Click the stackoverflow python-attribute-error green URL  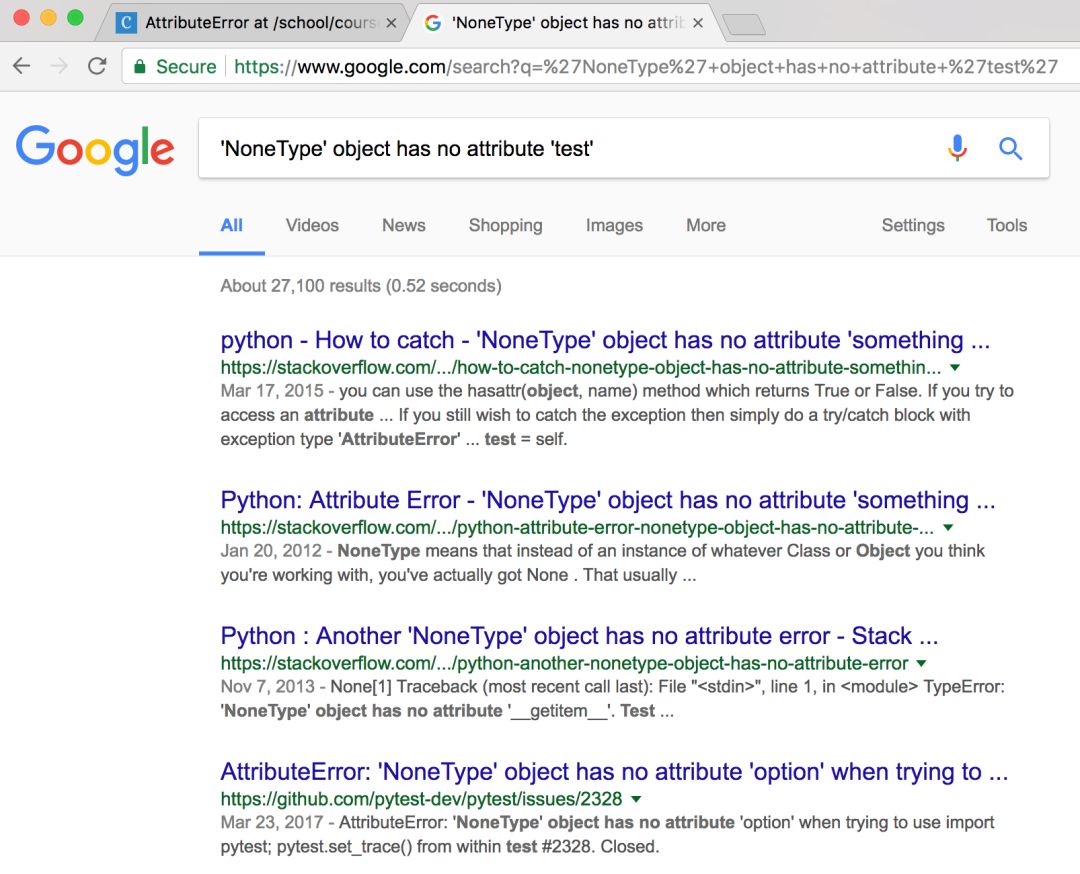coord(577,528)
